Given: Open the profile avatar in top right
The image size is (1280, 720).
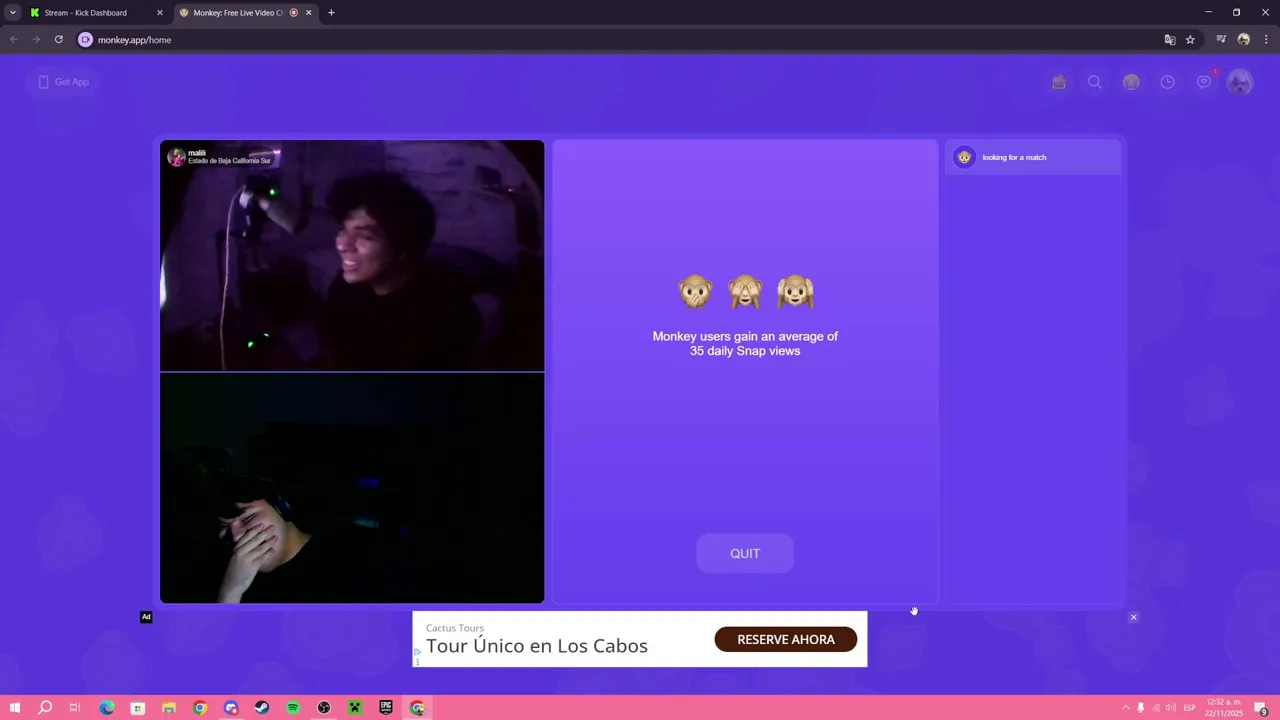Looking at the screenshot, I should (x=1240, y=82).
